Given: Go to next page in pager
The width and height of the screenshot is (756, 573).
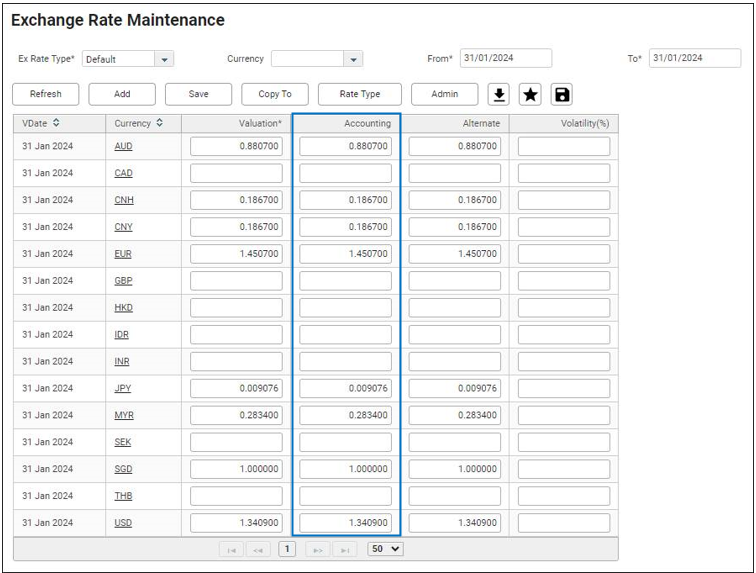Looking at the screenshot, I should tap(318, 549).
